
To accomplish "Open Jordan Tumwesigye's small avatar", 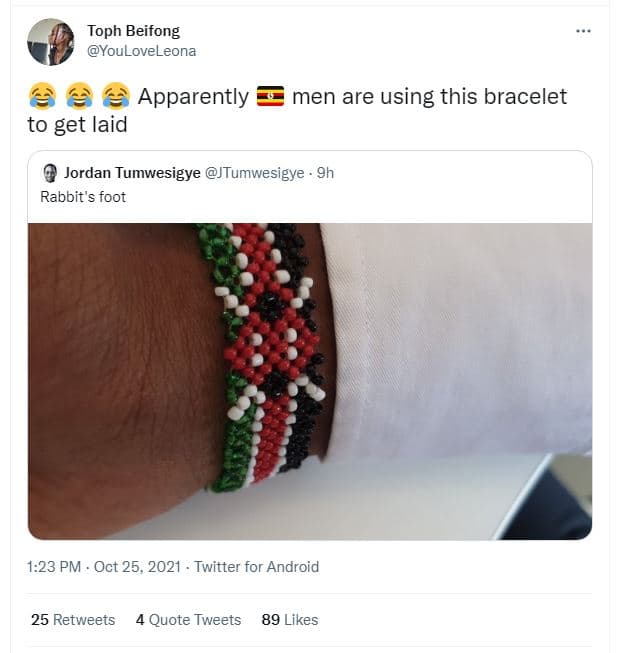I will click(x=49, y=173).
